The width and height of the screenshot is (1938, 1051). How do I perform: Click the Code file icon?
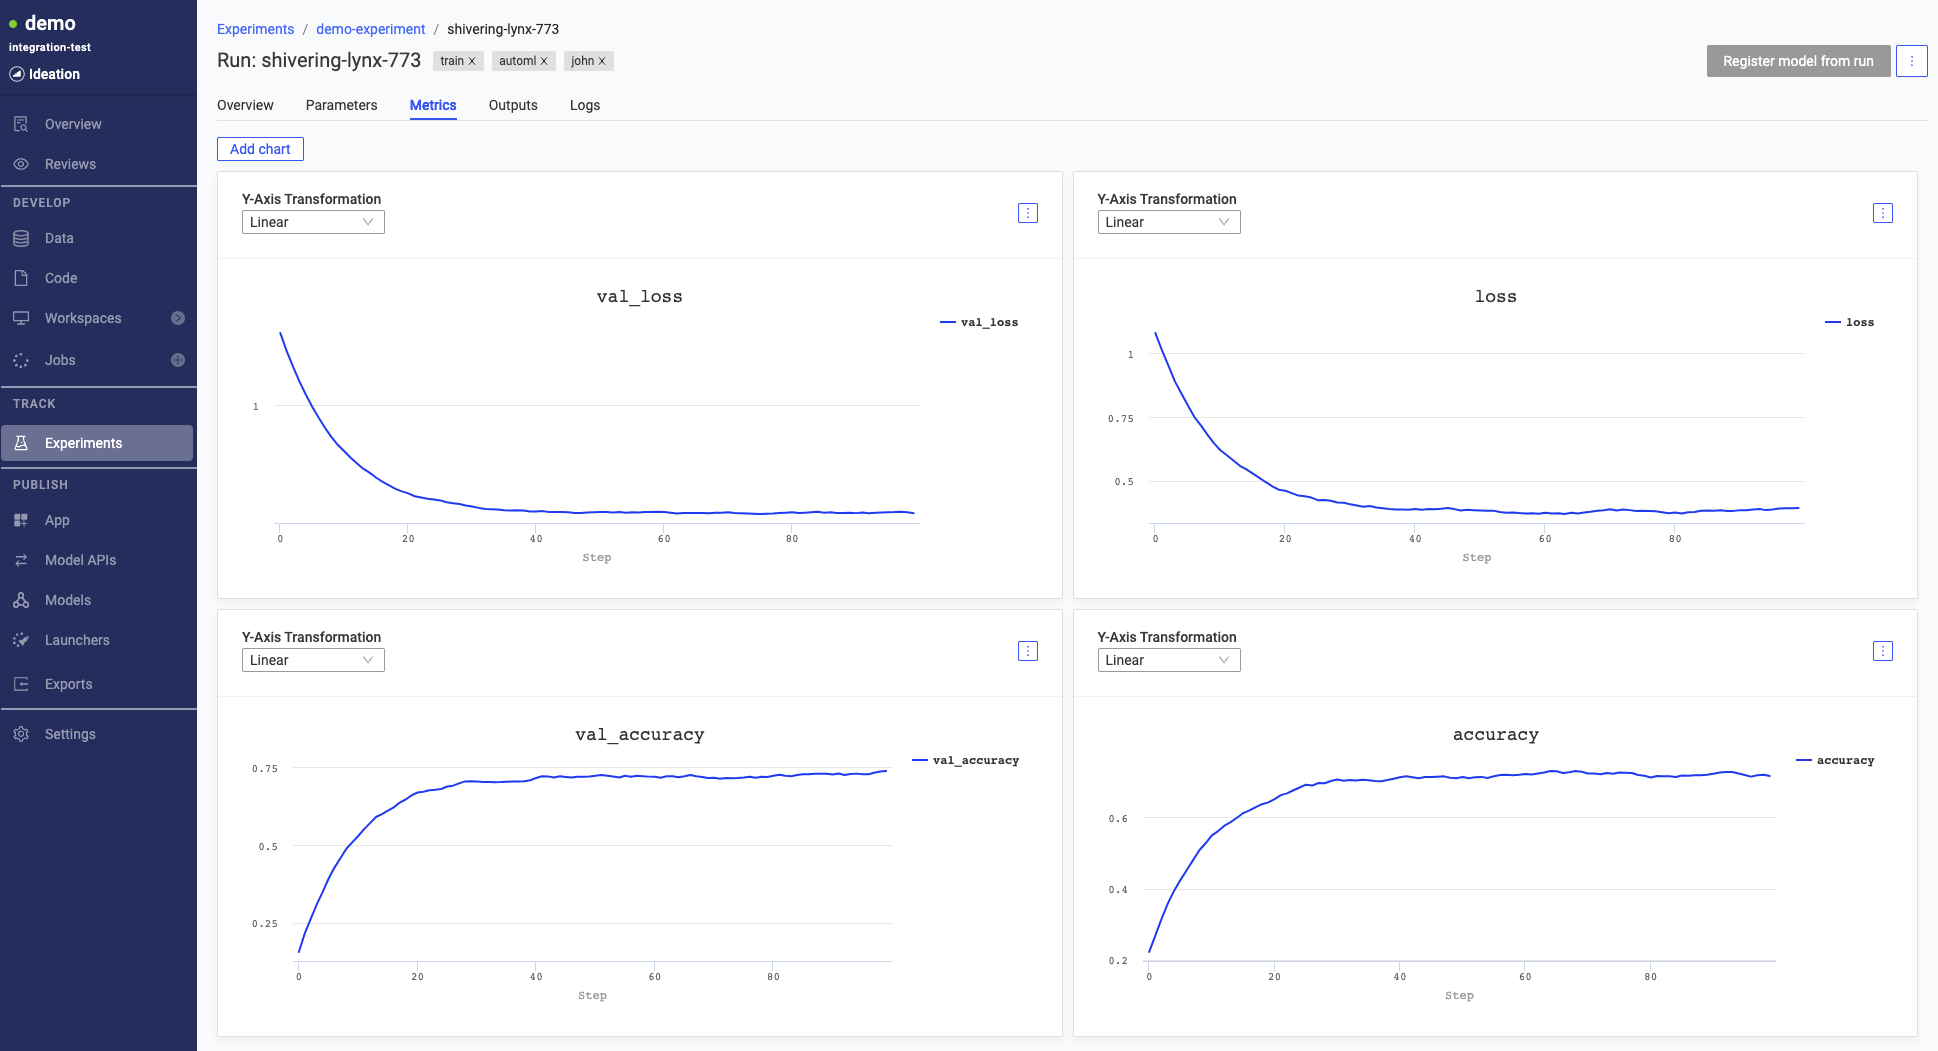coord(21,278)
